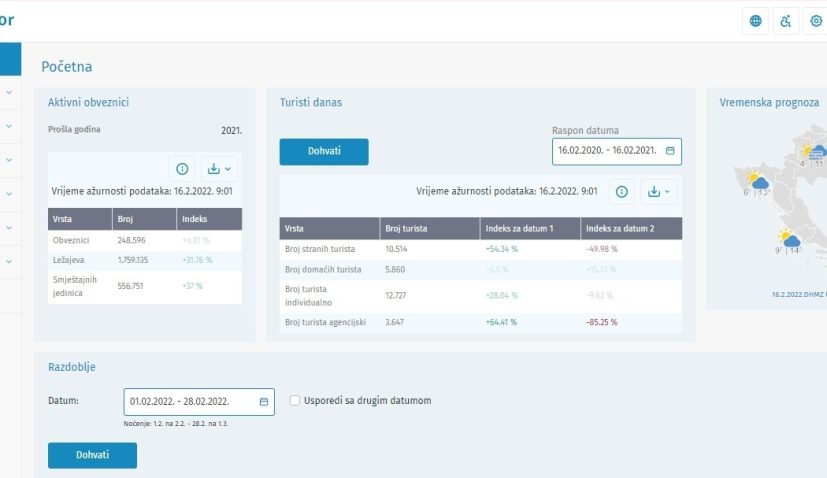Open calendar icon in Raspon datuma field
This screenshot has height=478, width=827.
point(670,151)
